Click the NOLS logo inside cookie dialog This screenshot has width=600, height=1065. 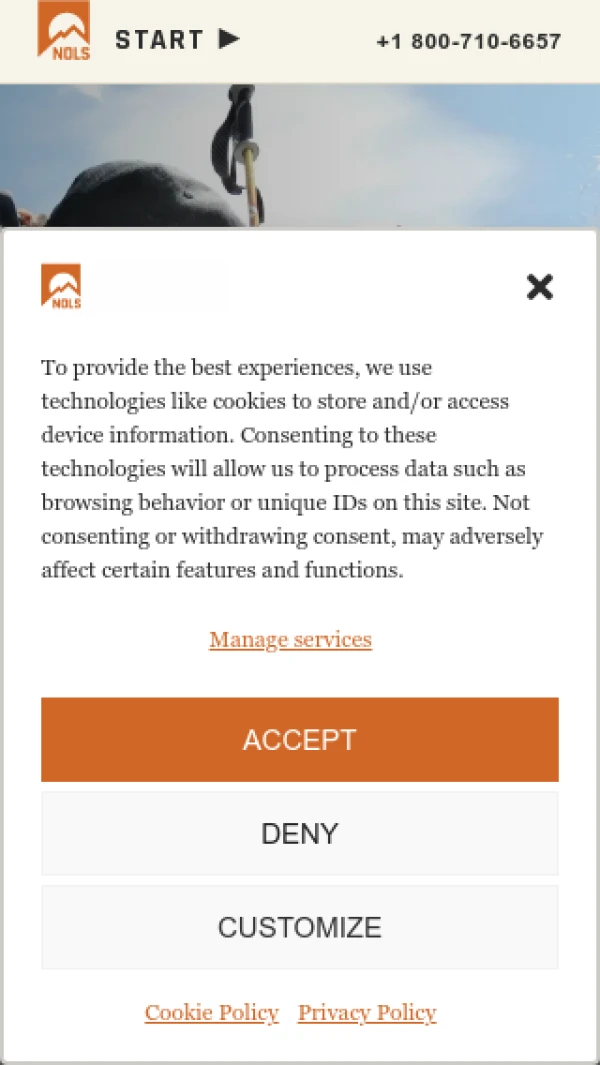pyautogui.click(x=61, y=286)
